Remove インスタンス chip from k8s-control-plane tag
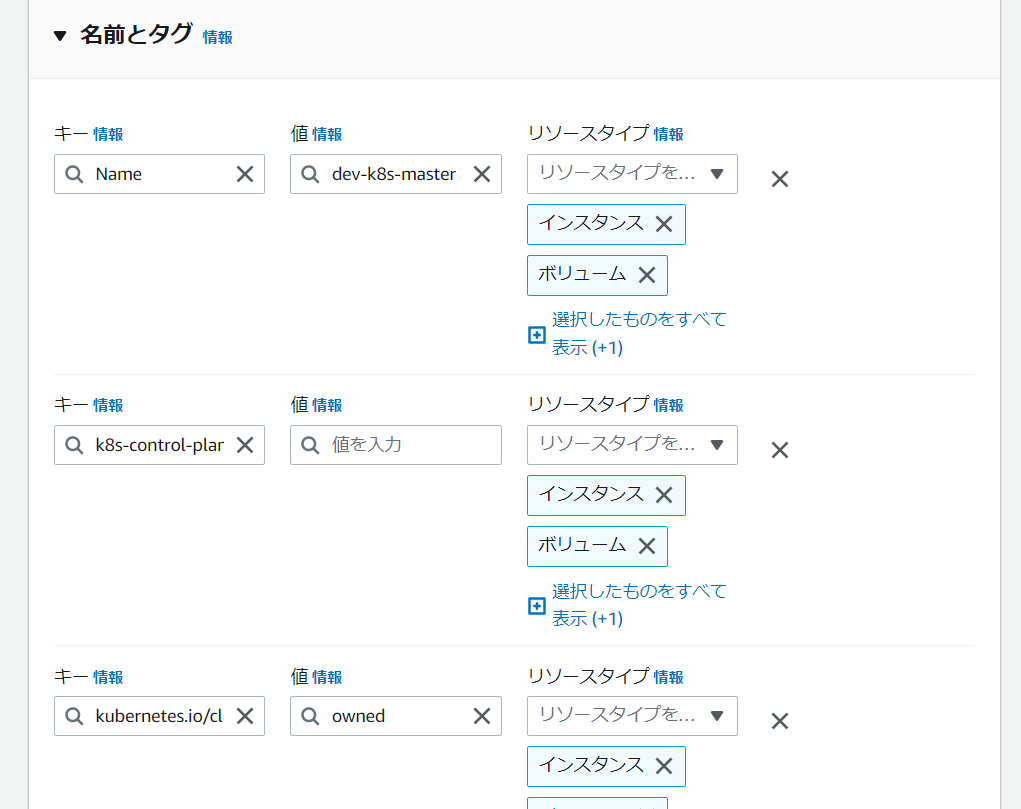 (x=664, y=495)
